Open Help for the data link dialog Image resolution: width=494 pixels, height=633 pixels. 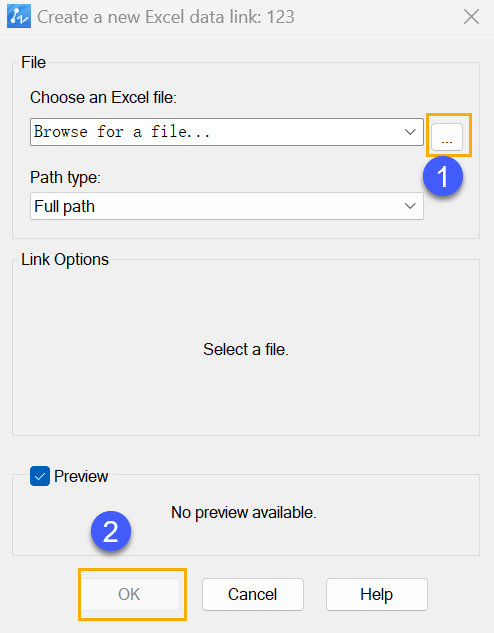click(377, 594)
